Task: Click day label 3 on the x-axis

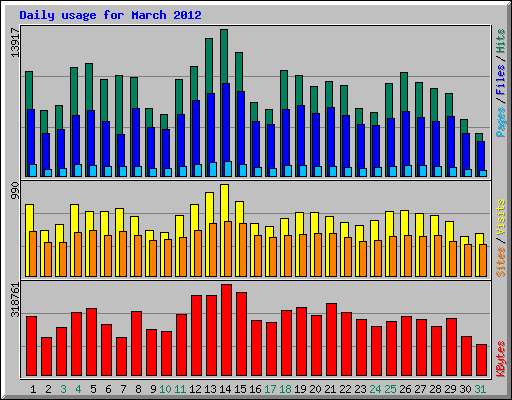Action: pos(63,389)
